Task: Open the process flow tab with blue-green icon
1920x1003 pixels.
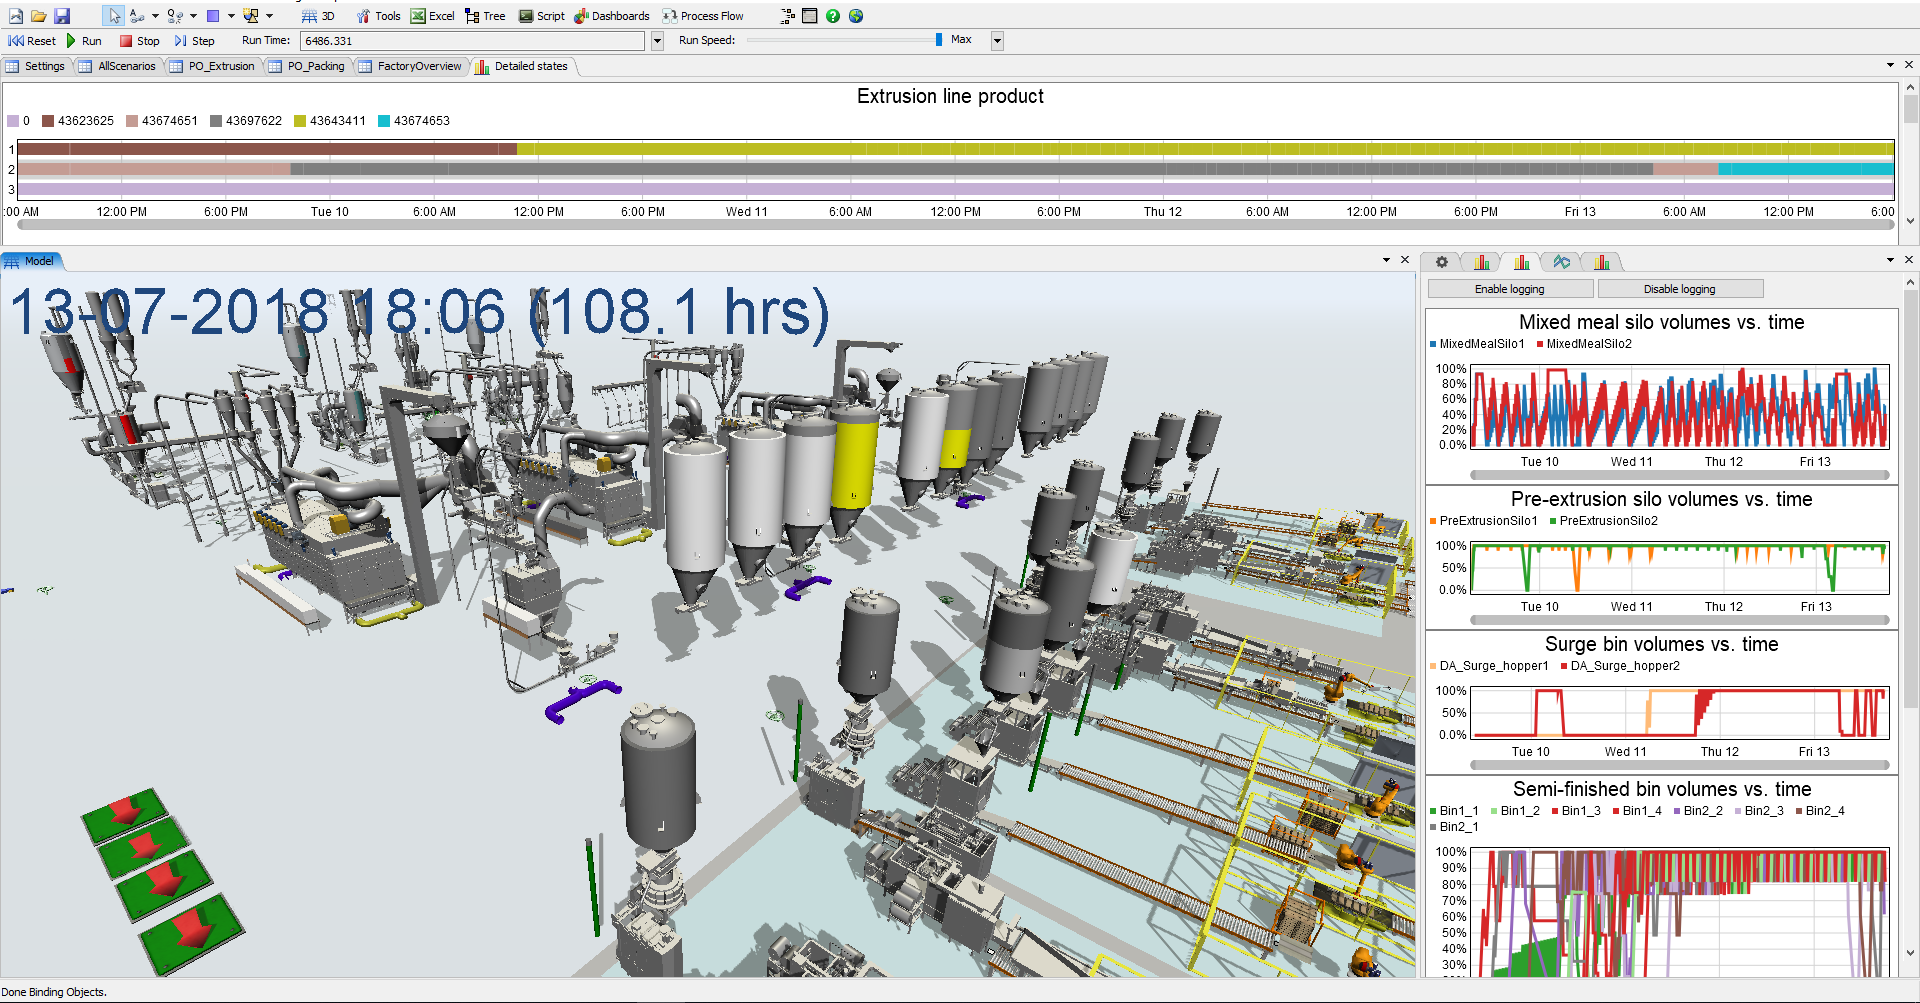Action: click(x=1561, y=262)
